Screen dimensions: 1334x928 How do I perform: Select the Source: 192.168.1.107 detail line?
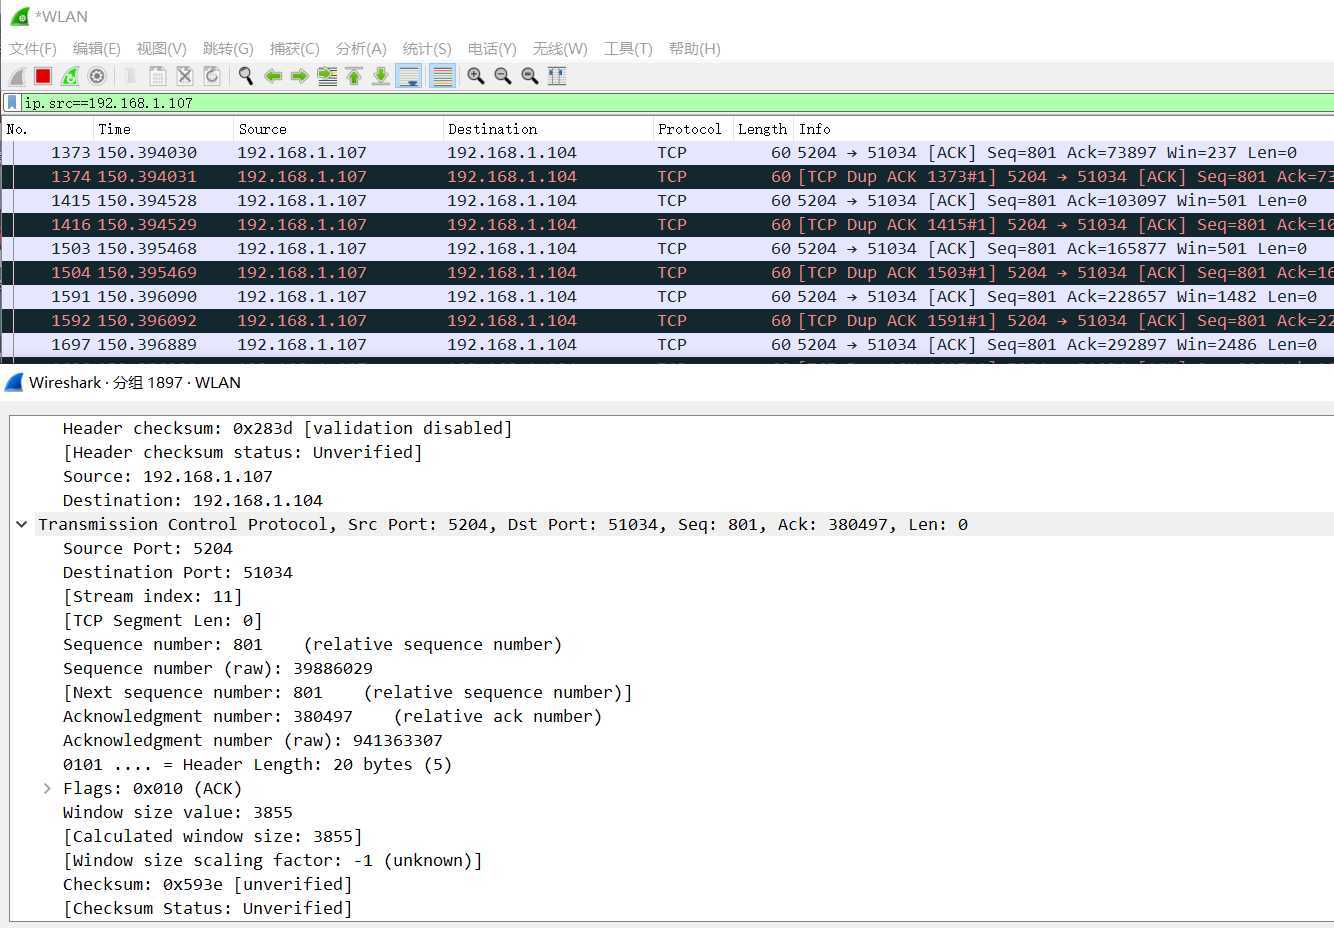coord(167,476)
